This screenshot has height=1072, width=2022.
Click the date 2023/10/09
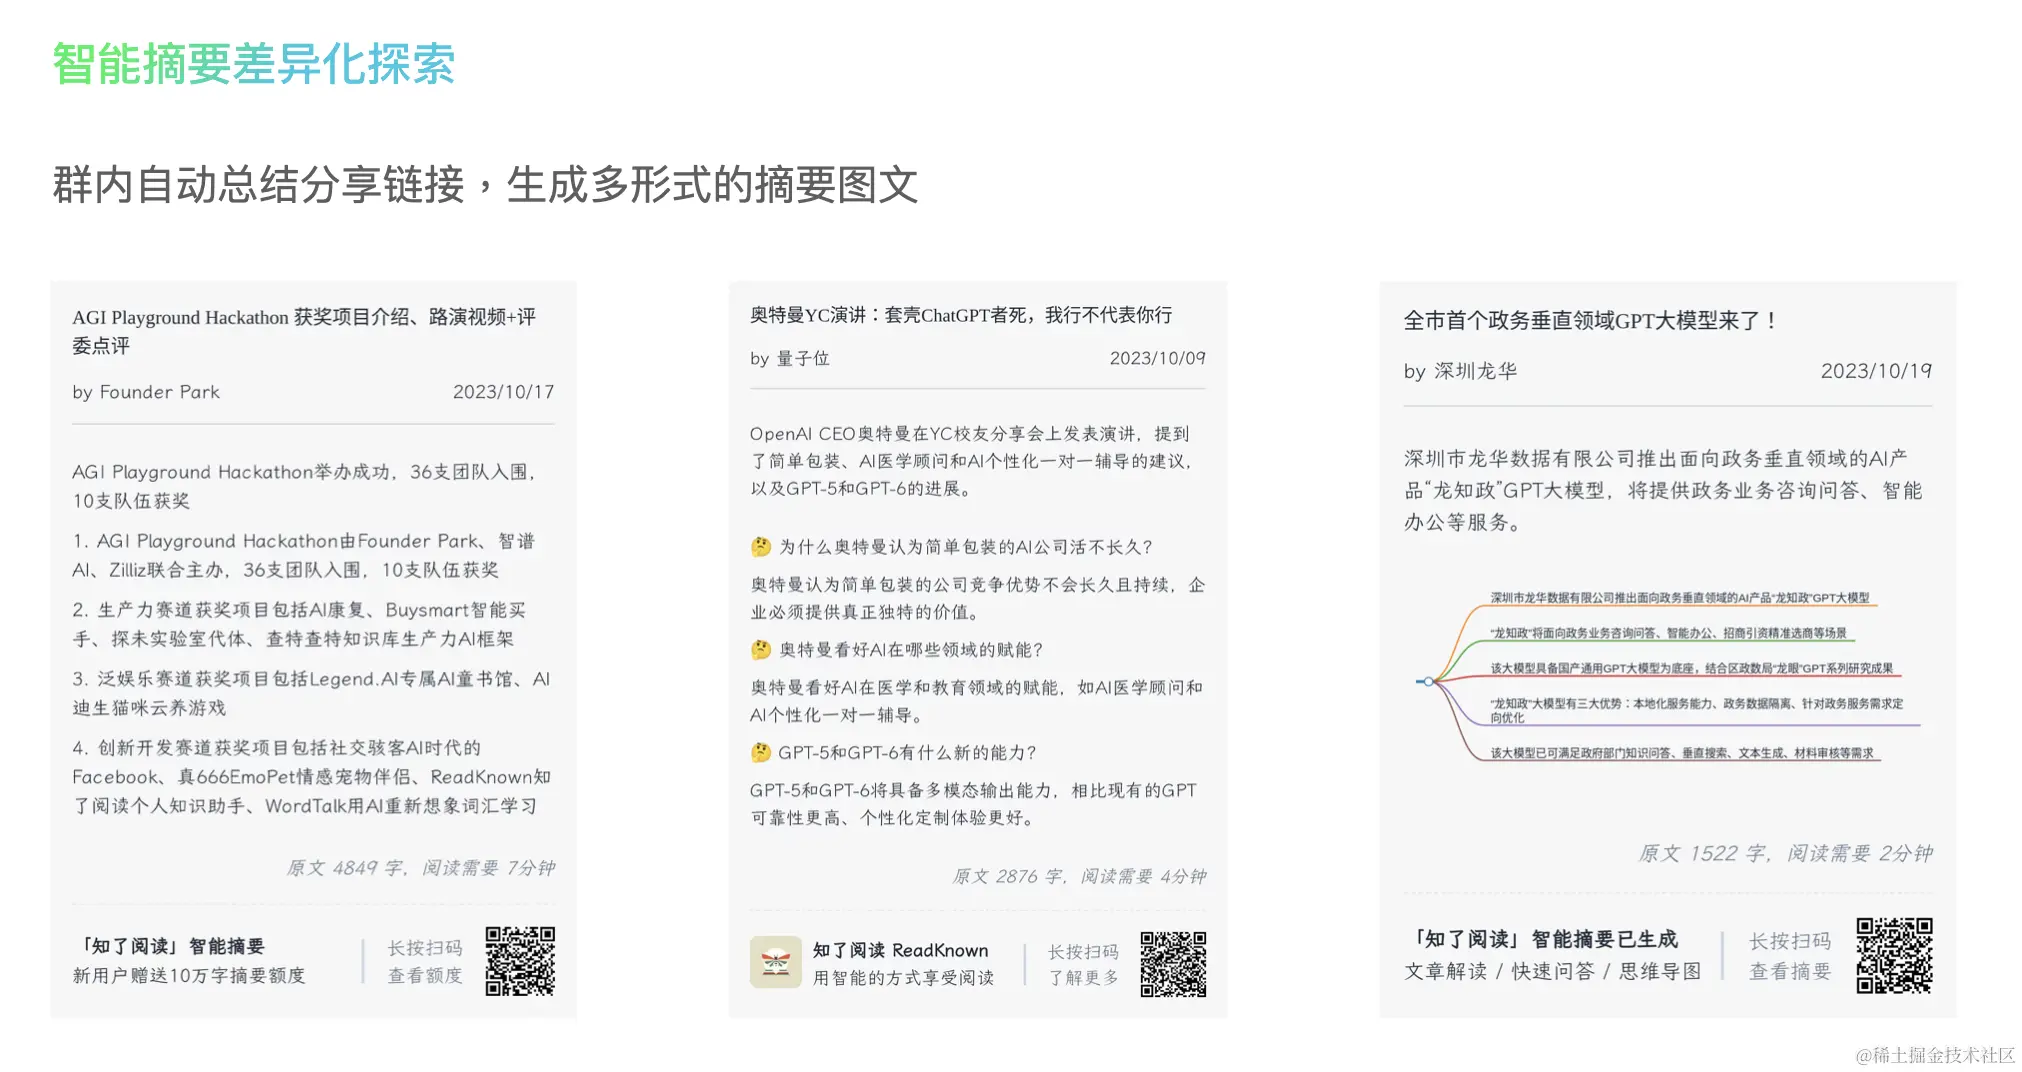pos(1157,358)
